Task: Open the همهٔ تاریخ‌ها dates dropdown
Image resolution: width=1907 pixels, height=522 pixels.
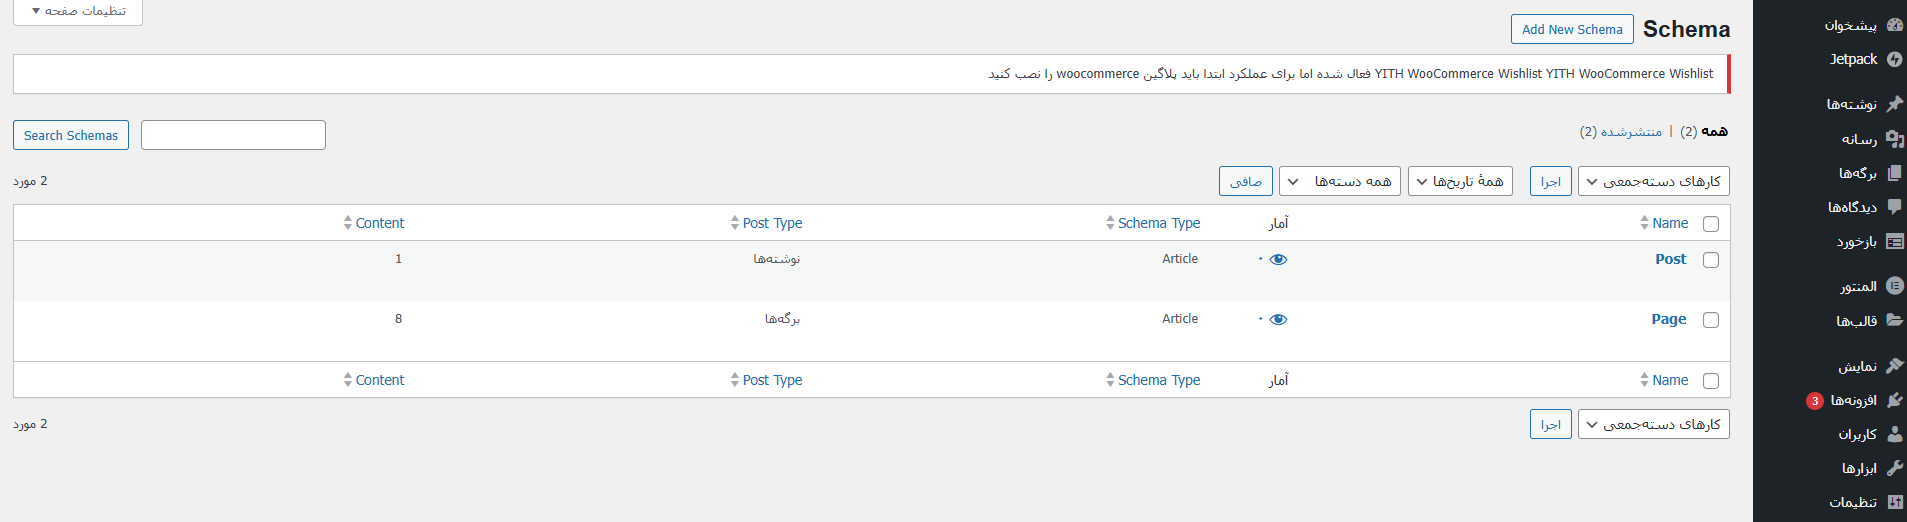Action: click(x=1461, y=181)
